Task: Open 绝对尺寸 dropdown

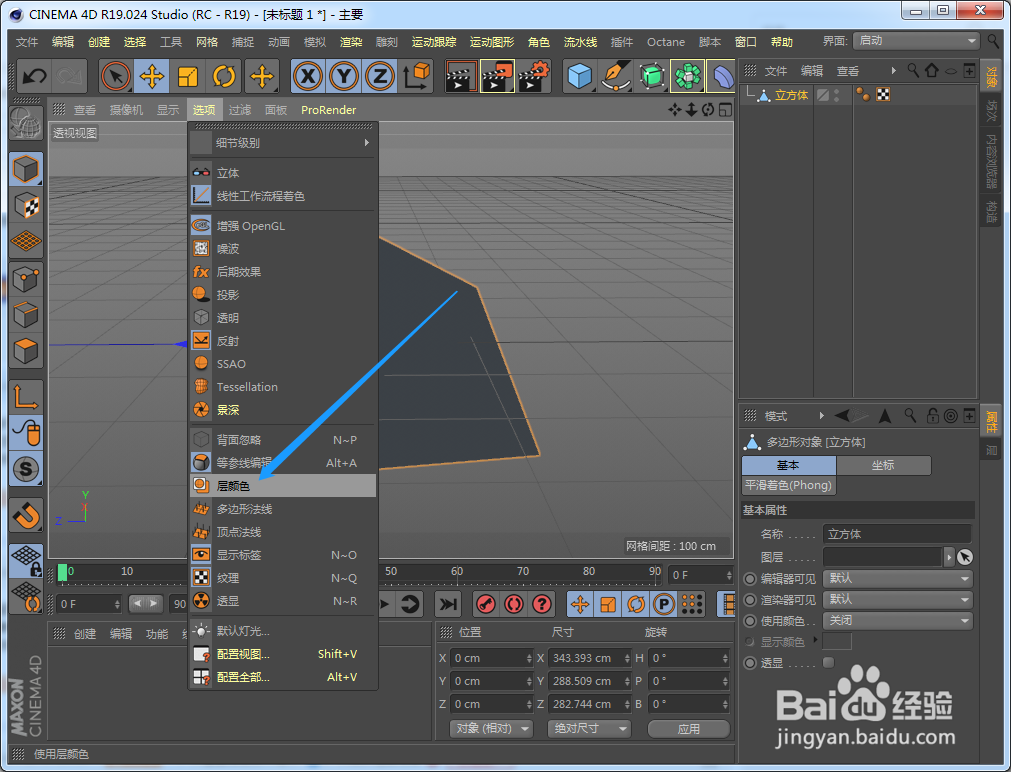Action: pyautogui.click(x=589, y=729)
